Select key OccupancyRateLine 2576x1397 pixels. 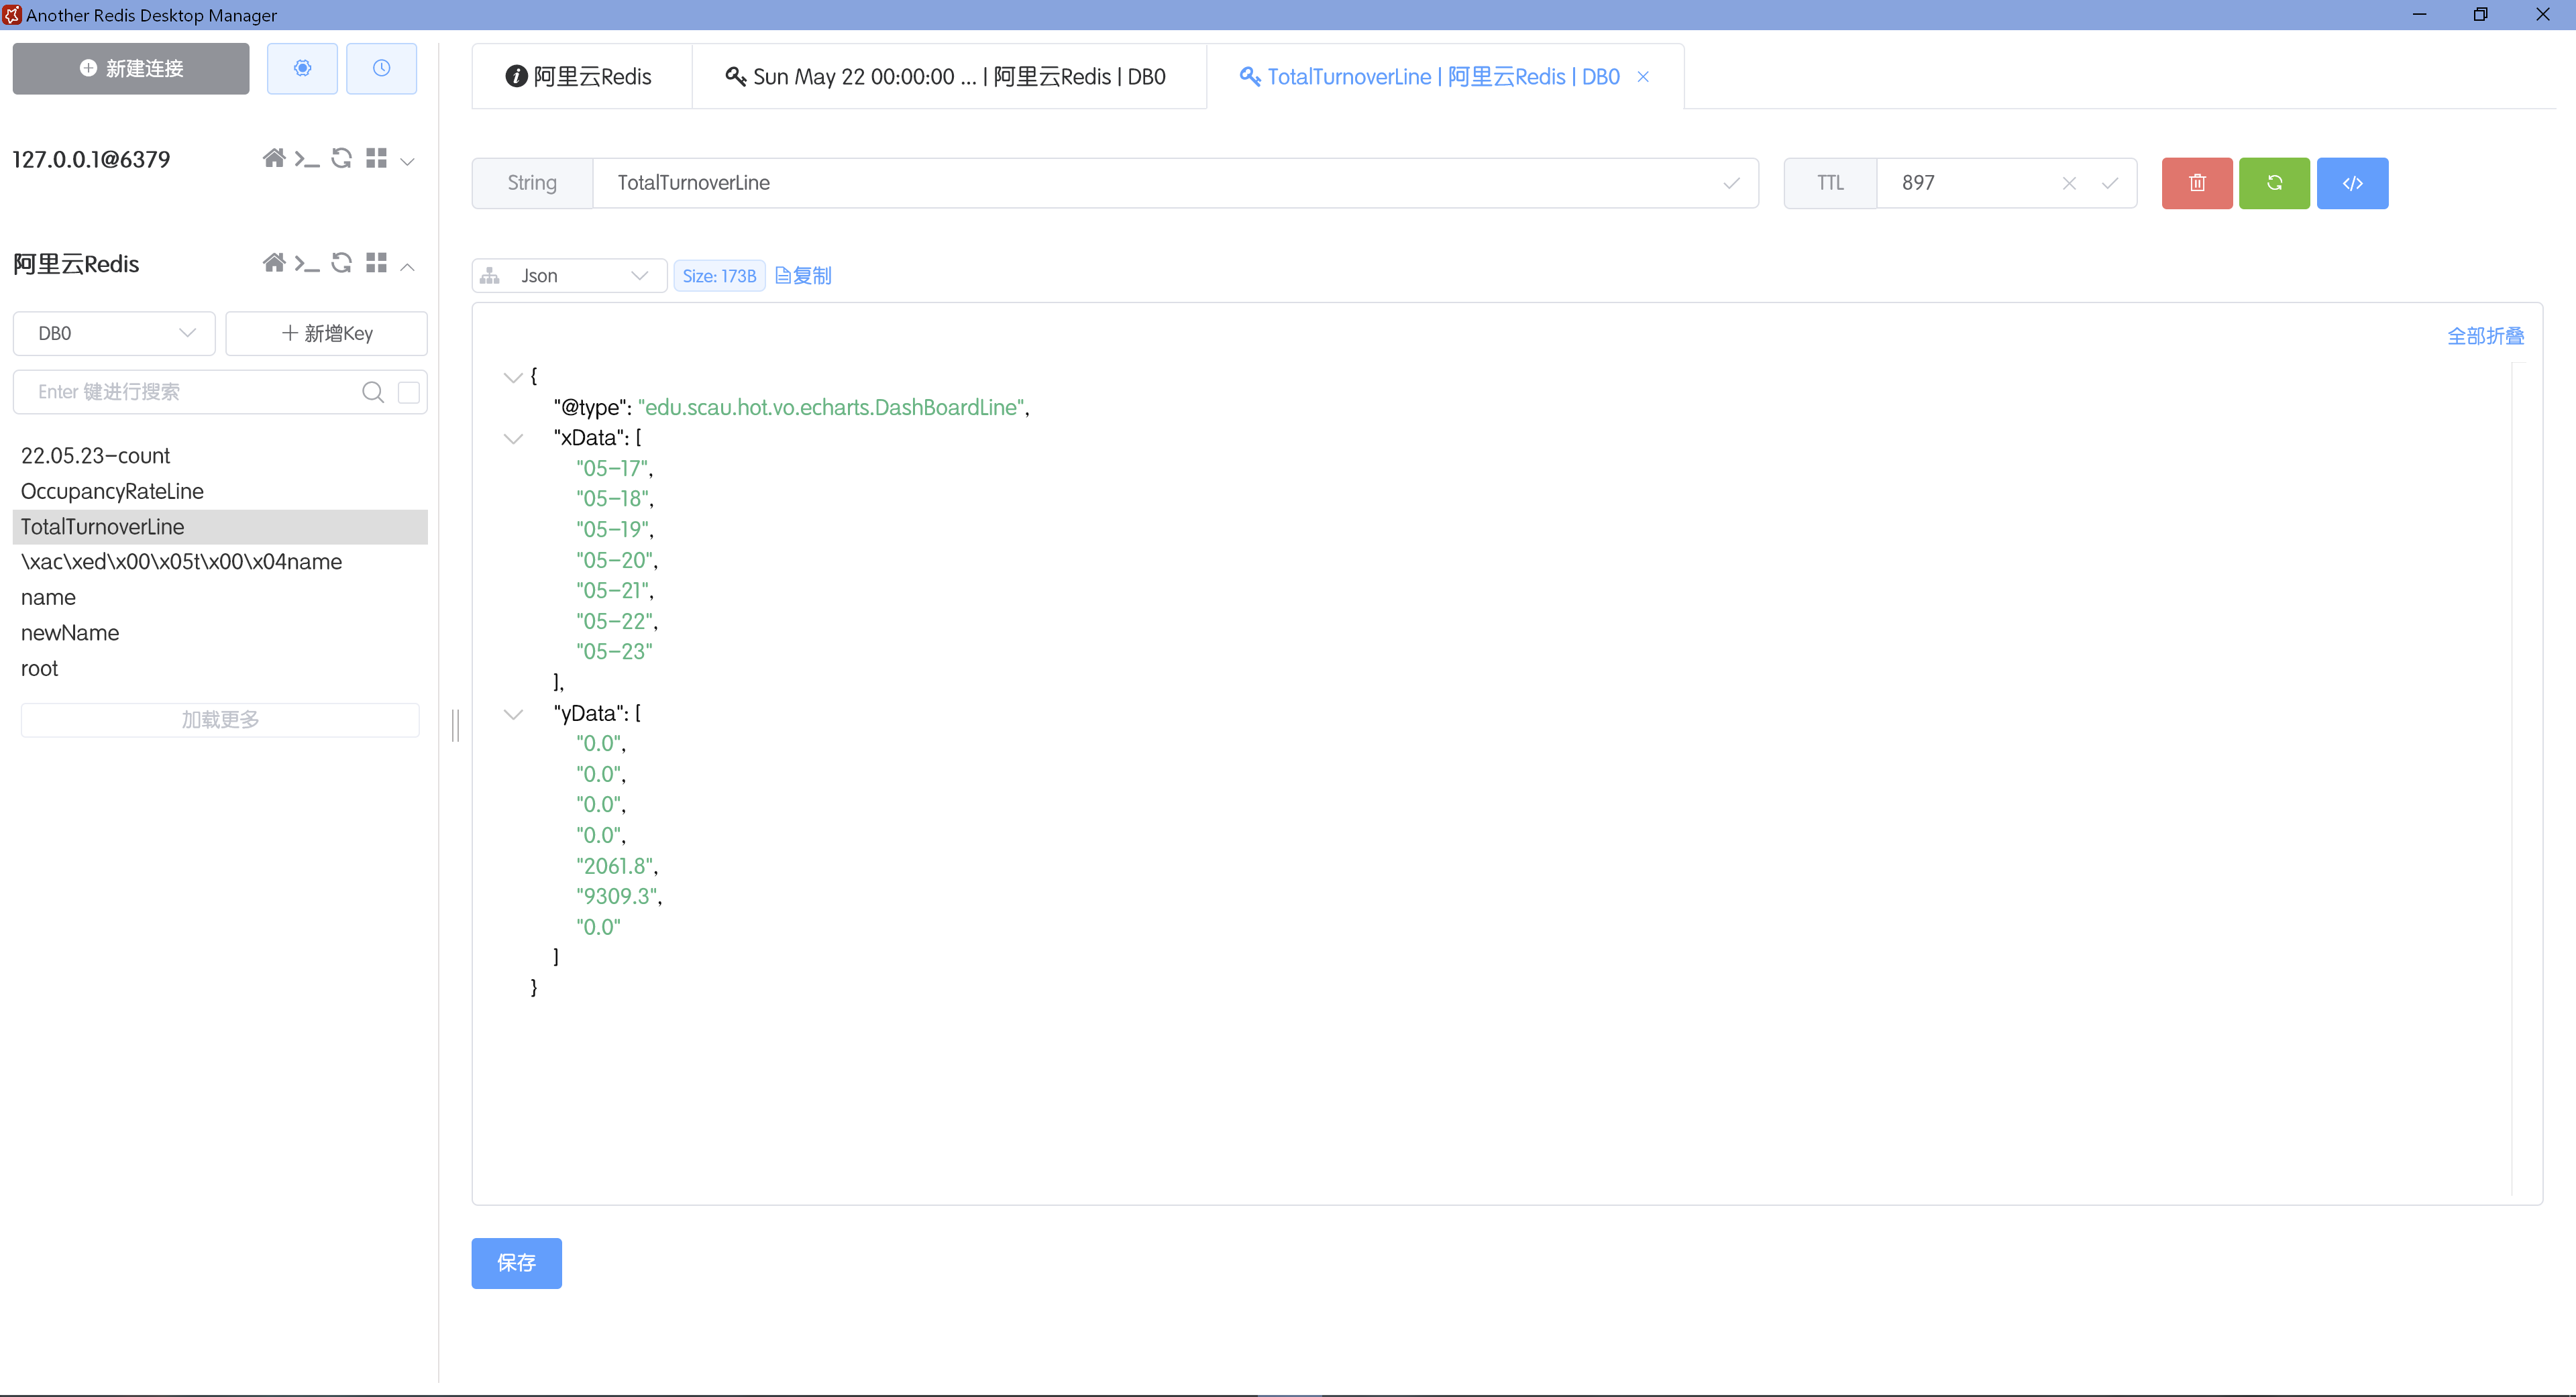coord(220,491)
